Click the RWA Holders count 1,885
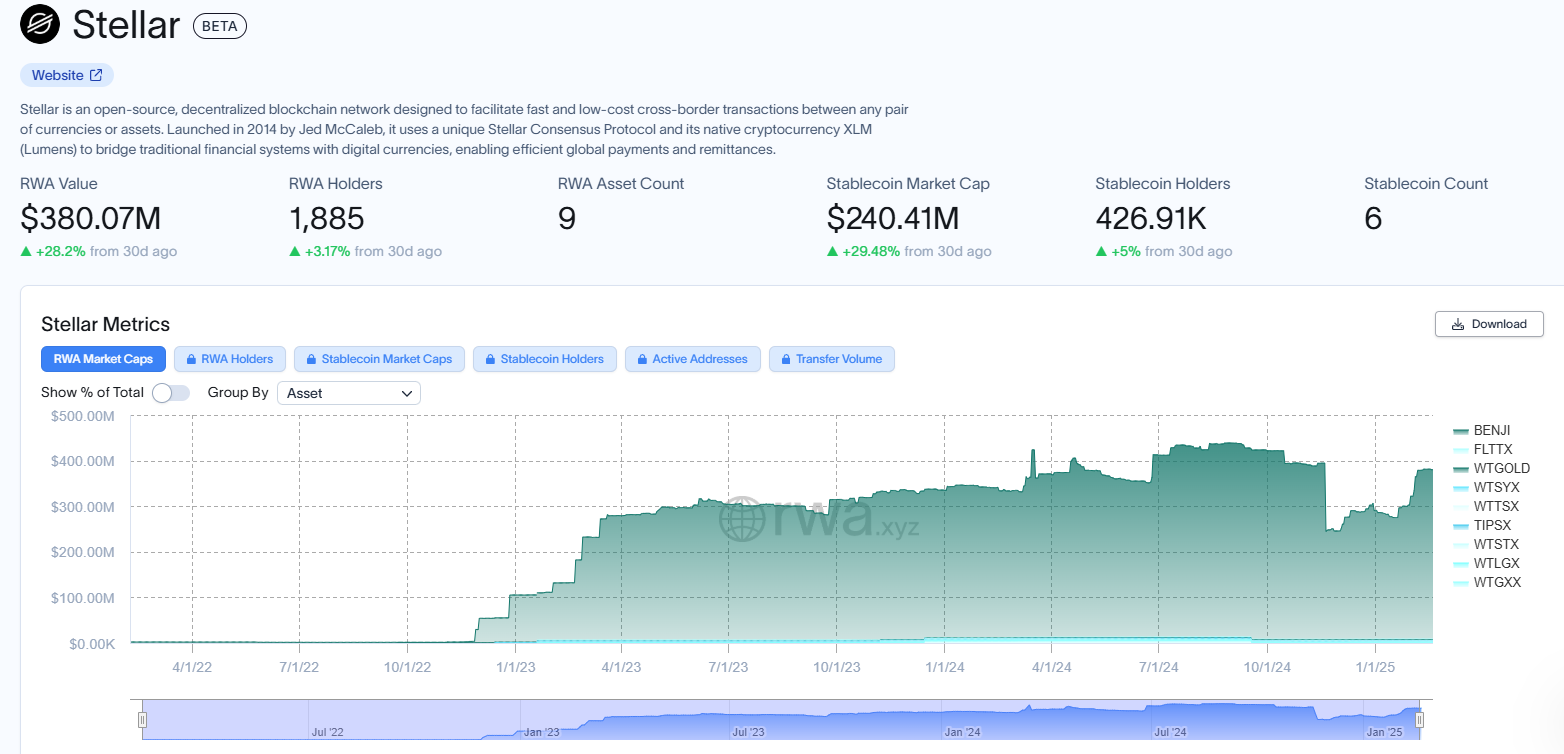 coord(327,218)
